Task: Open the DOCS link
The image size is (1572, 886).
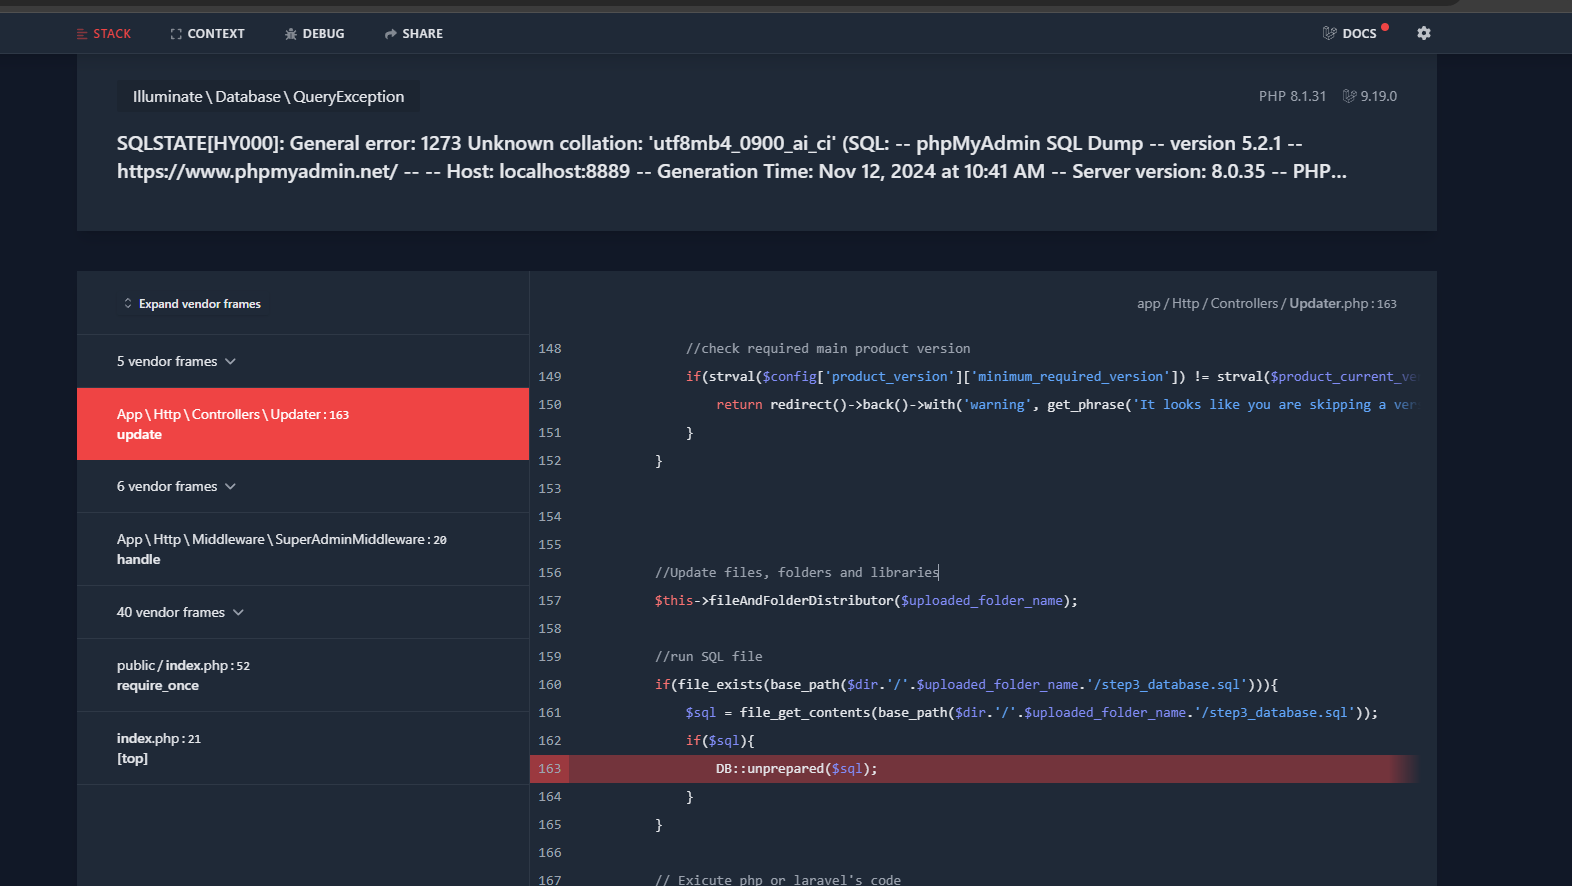Action: [1350, 33]
